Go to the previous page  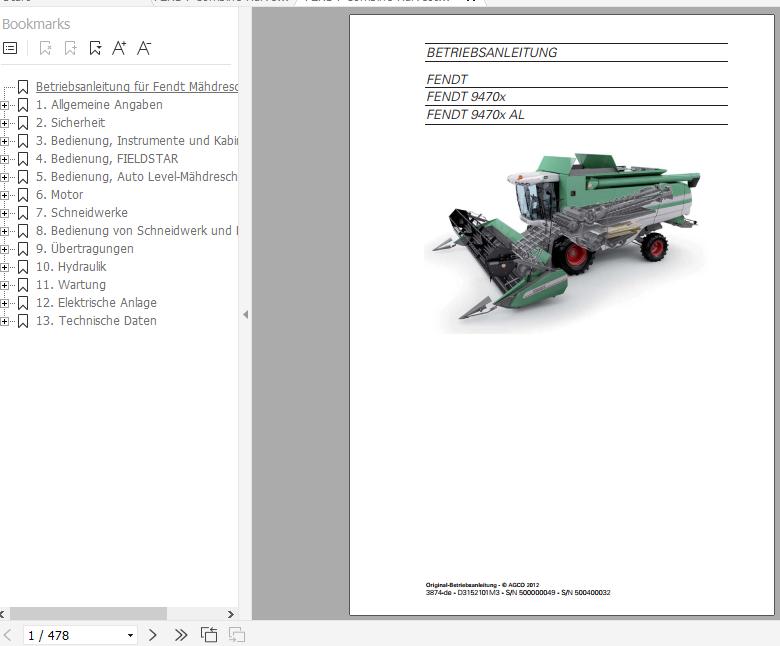tap(7, 635)
